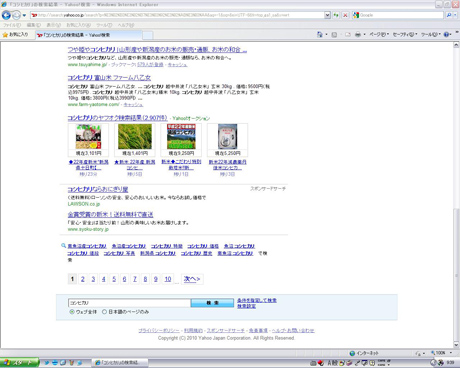Open the auction thumbnail priced 3,101円
The width and height of the screenshot is (460, 368).
(x=88, y=137)
